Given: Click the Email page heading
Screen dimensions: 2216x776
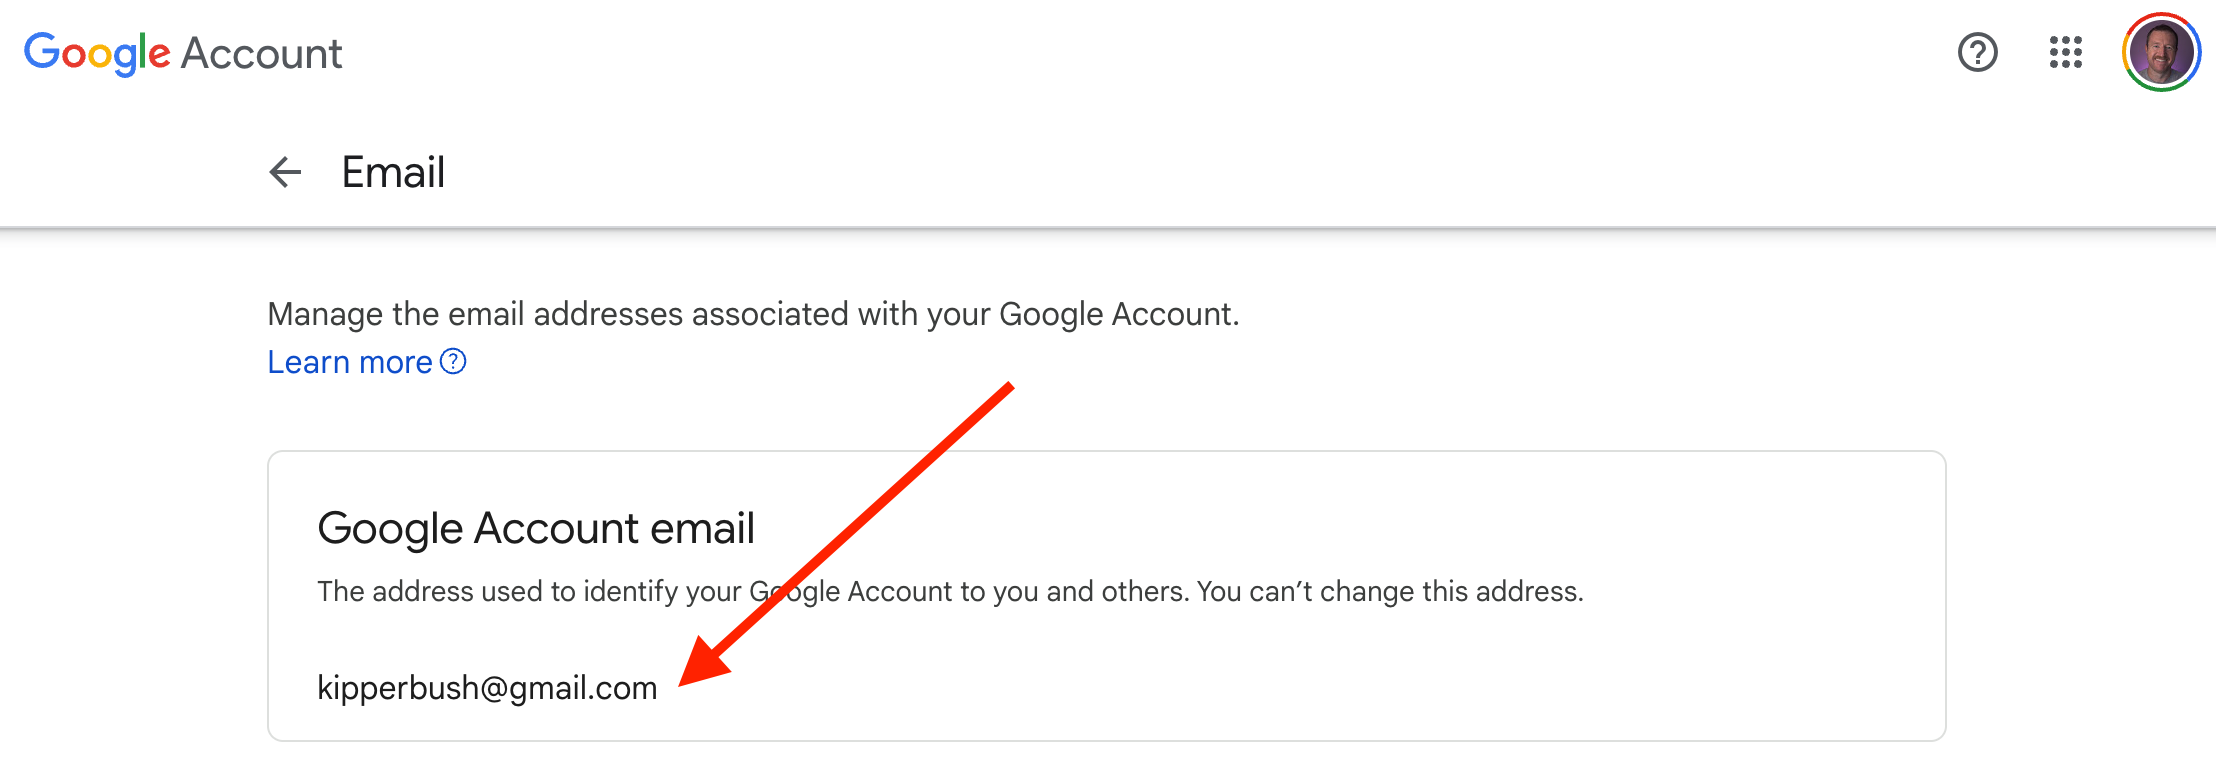Looking at the screenshot, I should [393, 172].
